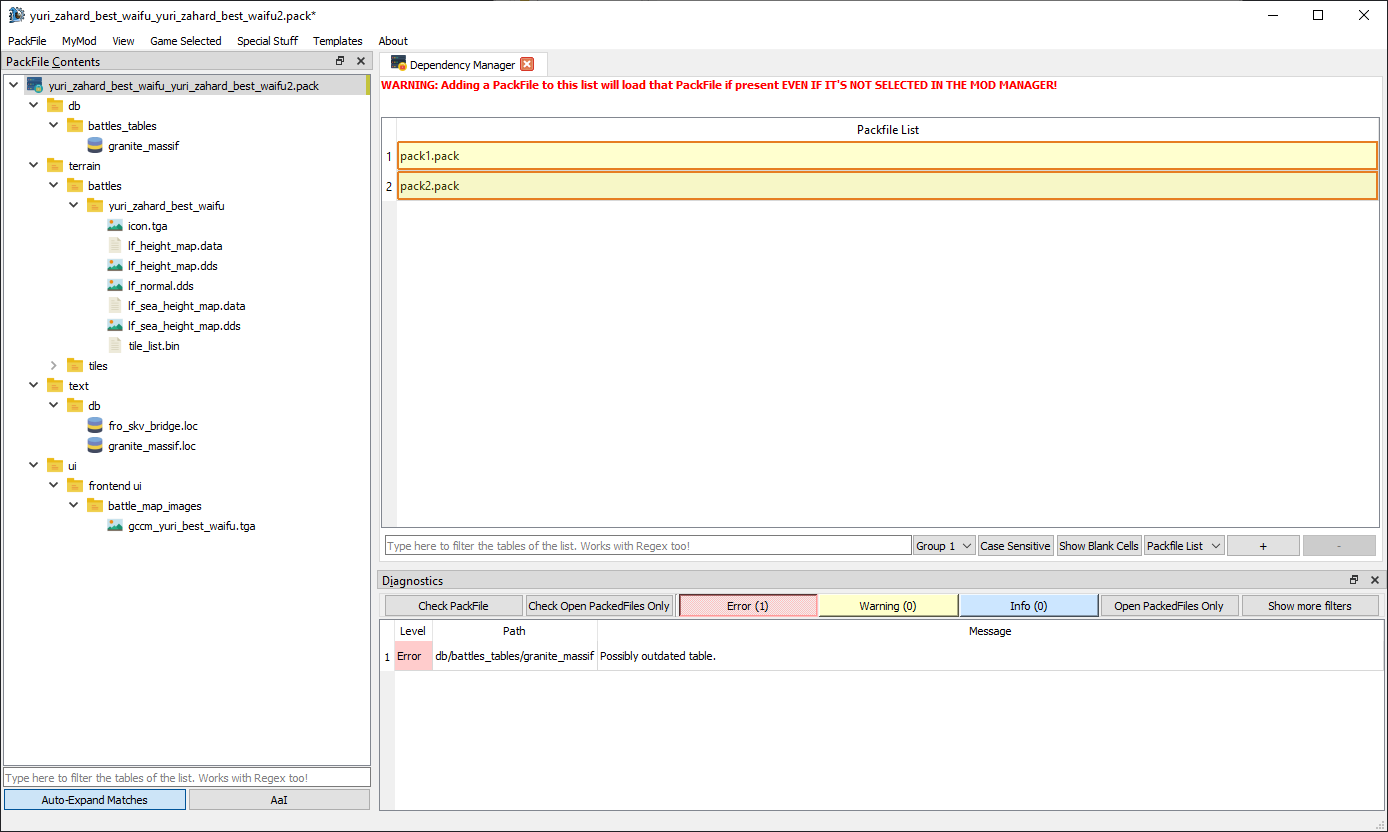Select the pack1.pack row
Viewport: 1388px width, 832px height.
tap(887, 156)
